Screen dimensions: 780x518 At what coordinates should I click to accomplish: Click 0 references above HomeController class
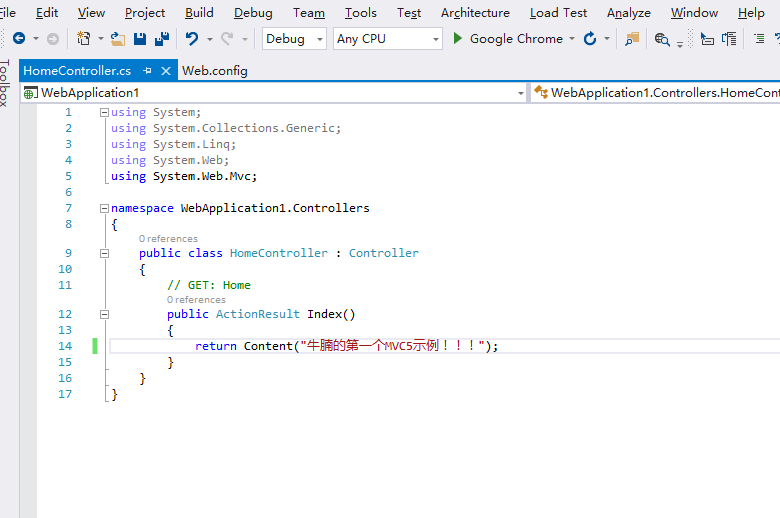pyautogui.click(x=168, y=239)
